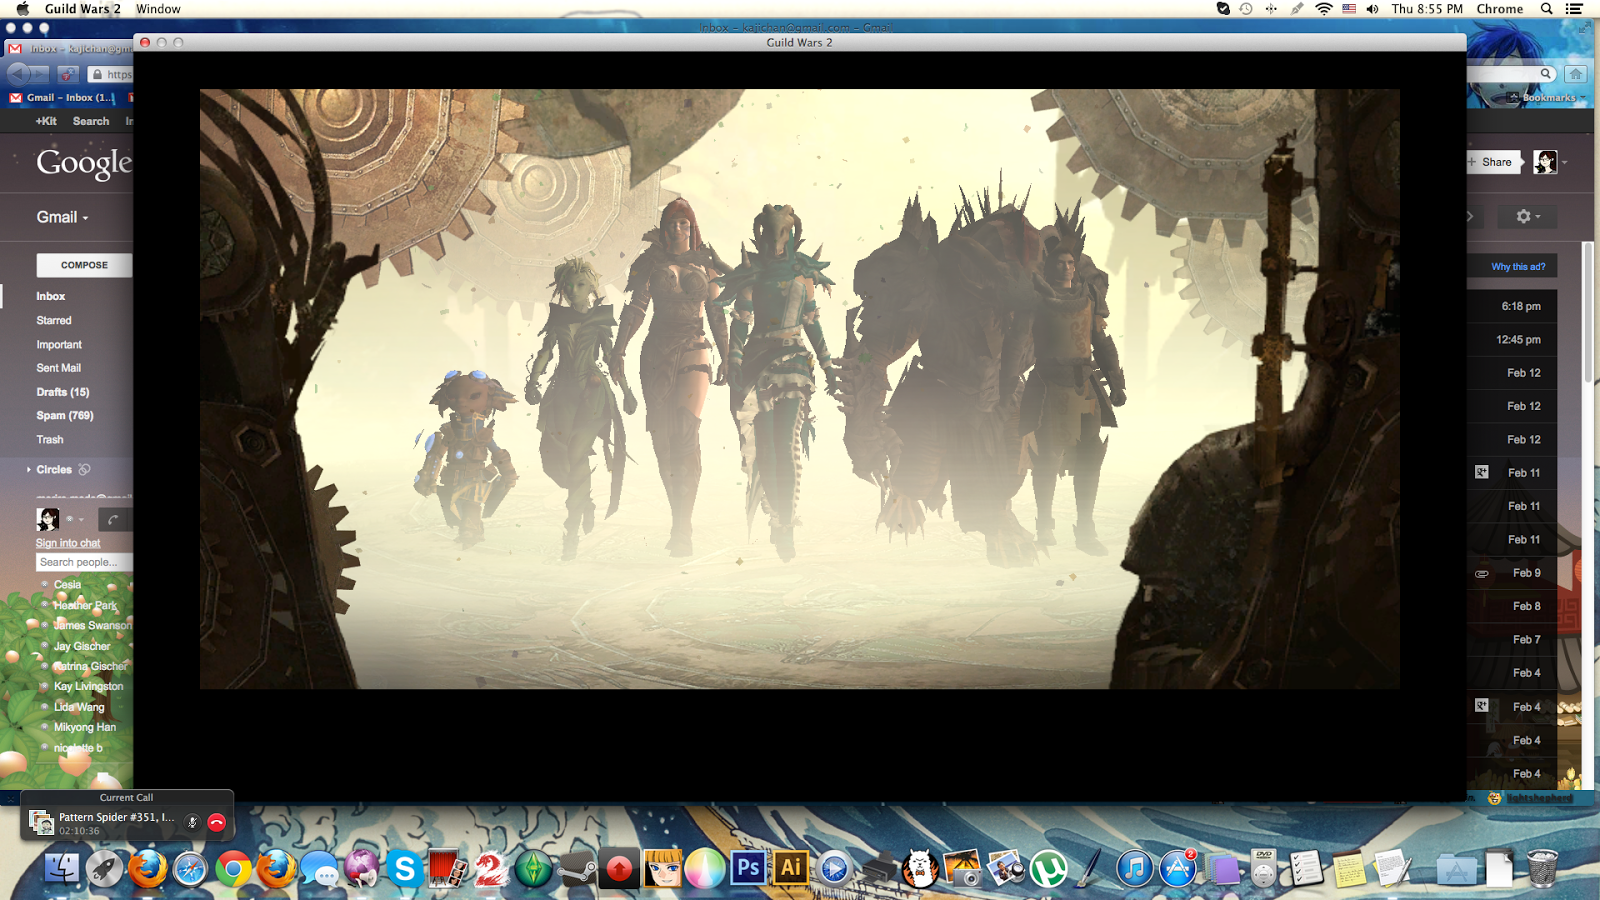Open Starred mail in Gmail sidebar
The width and height of the screenshot is (1600, 900).
54,320
